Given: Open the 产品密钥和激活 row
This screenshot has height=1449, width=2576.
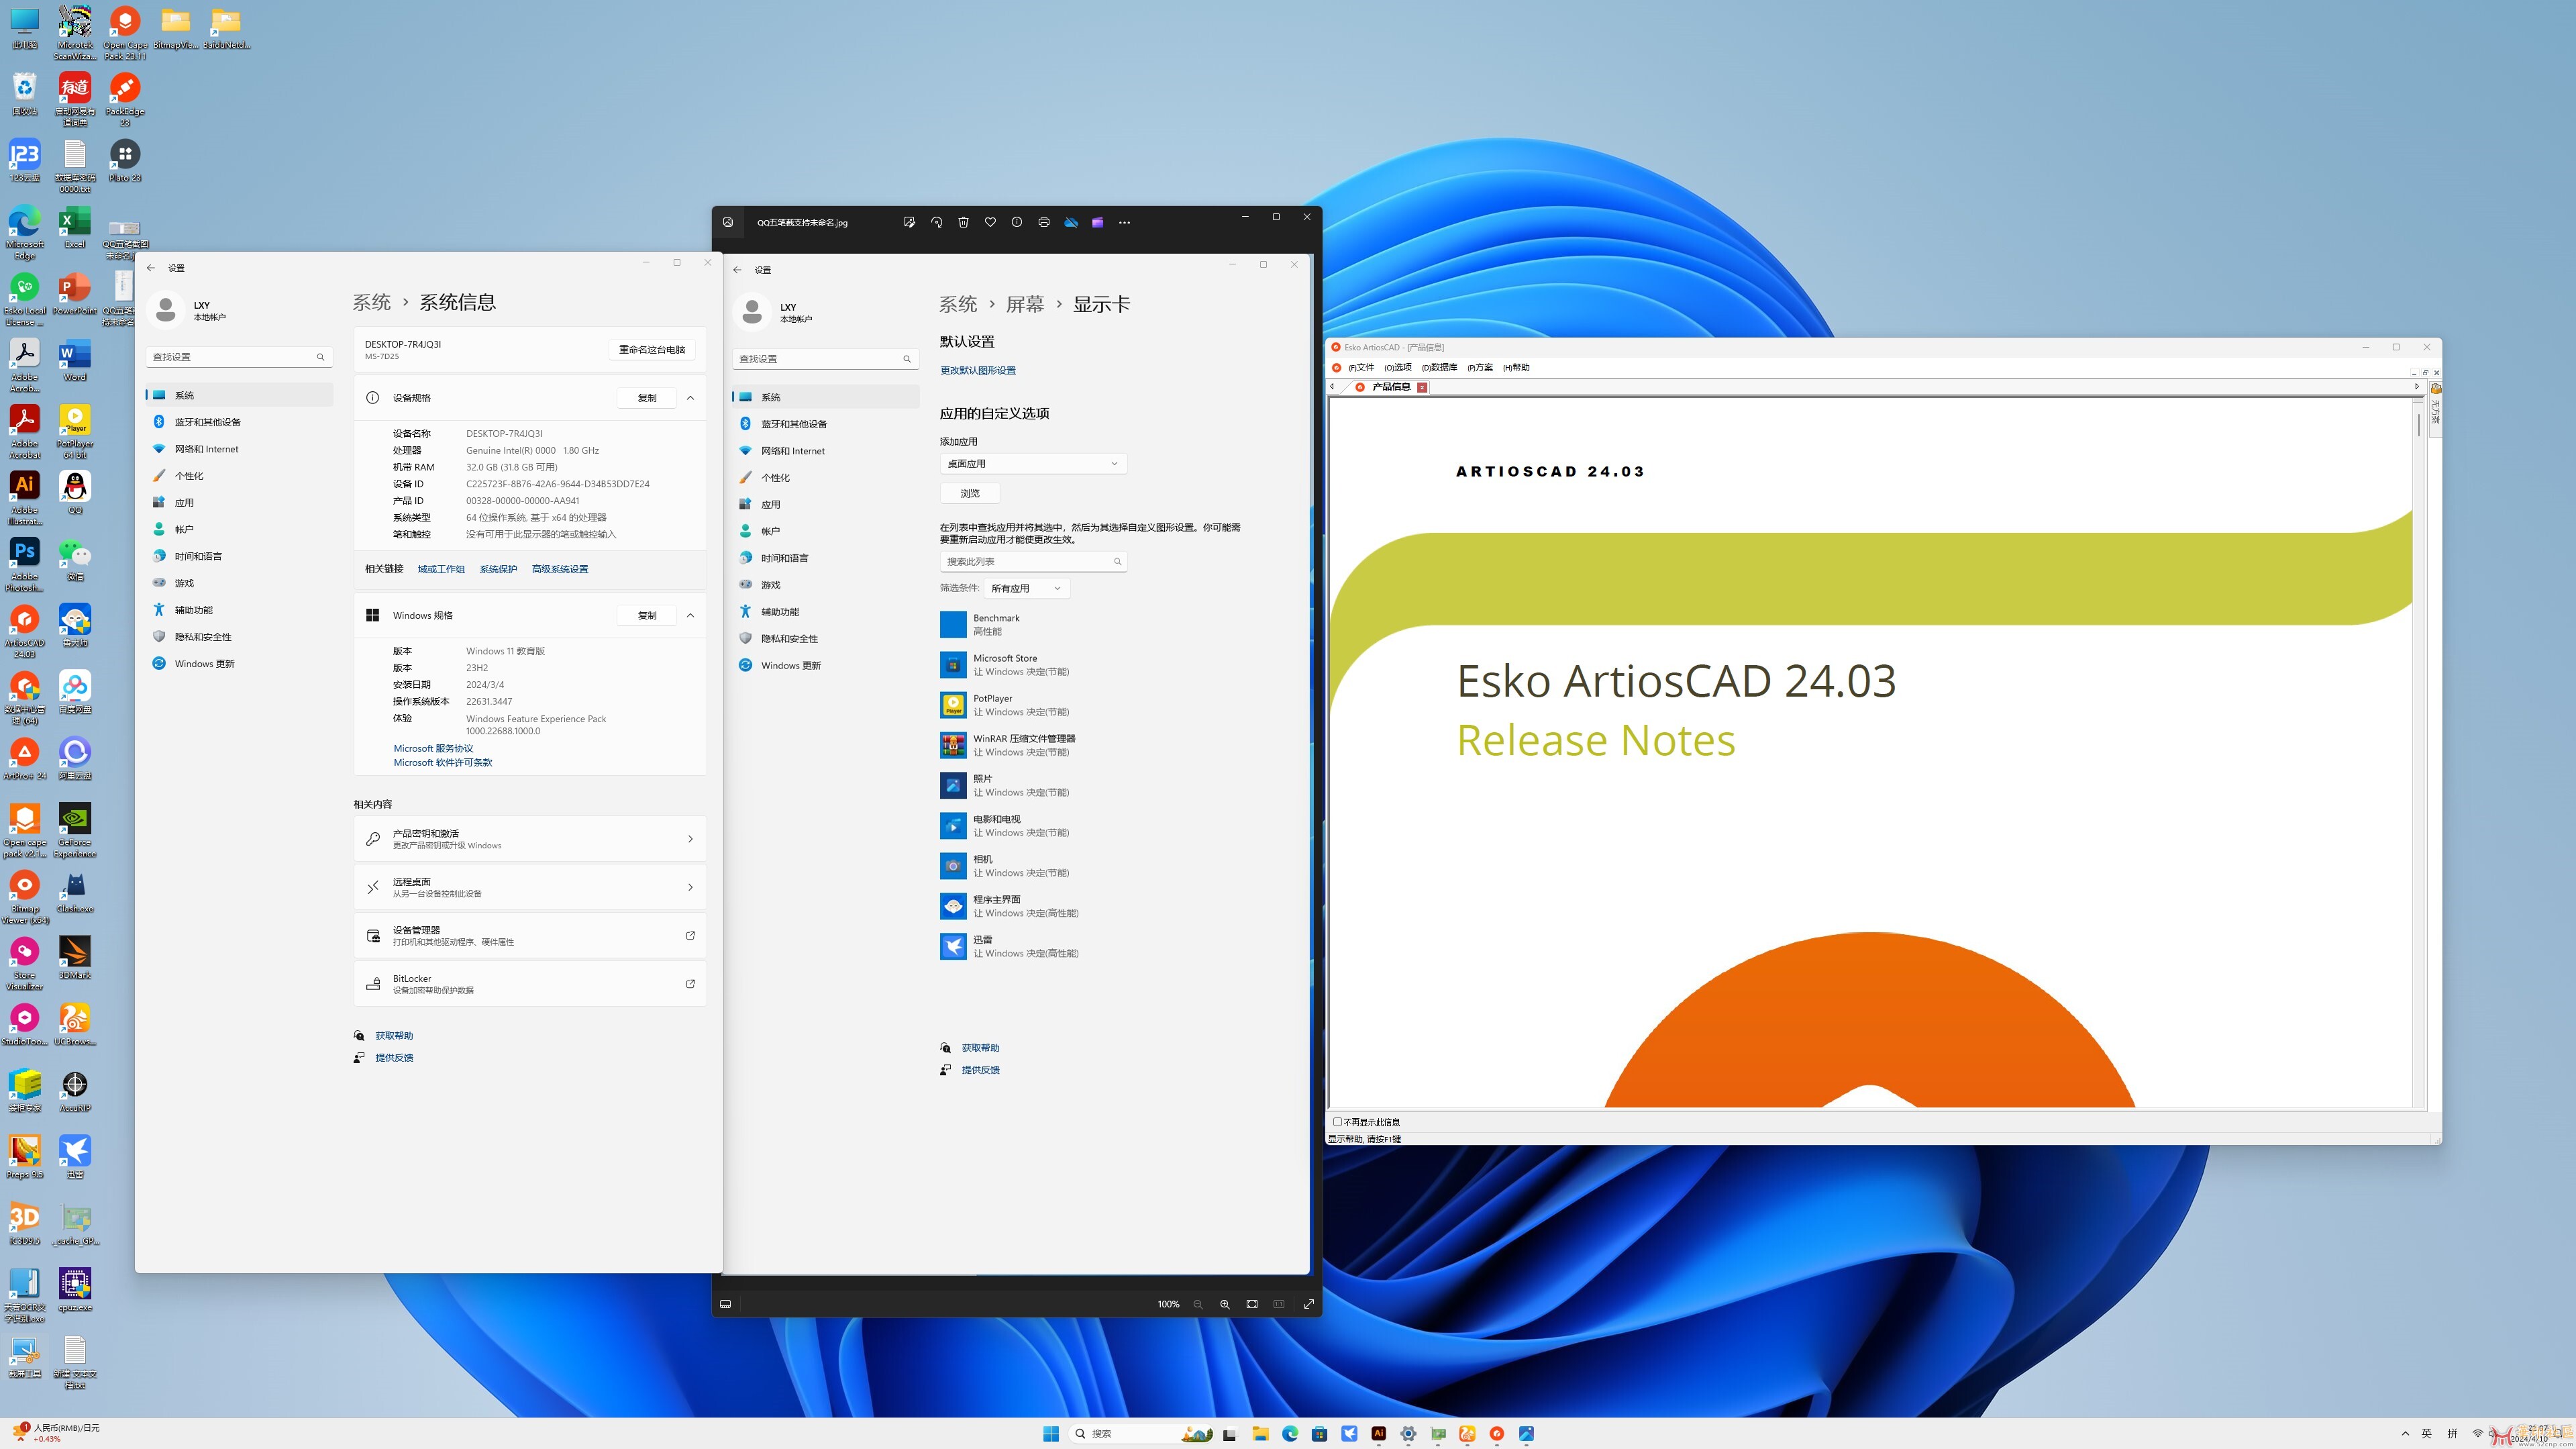Looking at the screenshot, I should [530, 839].
